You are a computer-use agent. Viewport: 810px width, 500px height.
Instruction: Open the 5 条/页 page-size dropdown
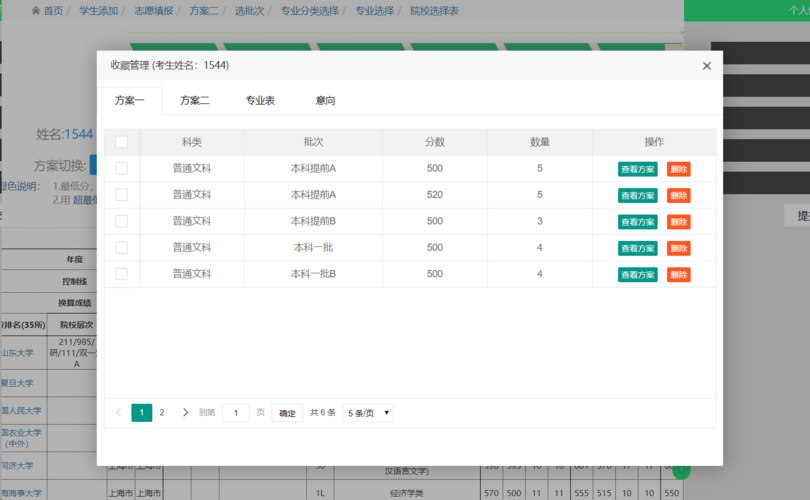368,413
